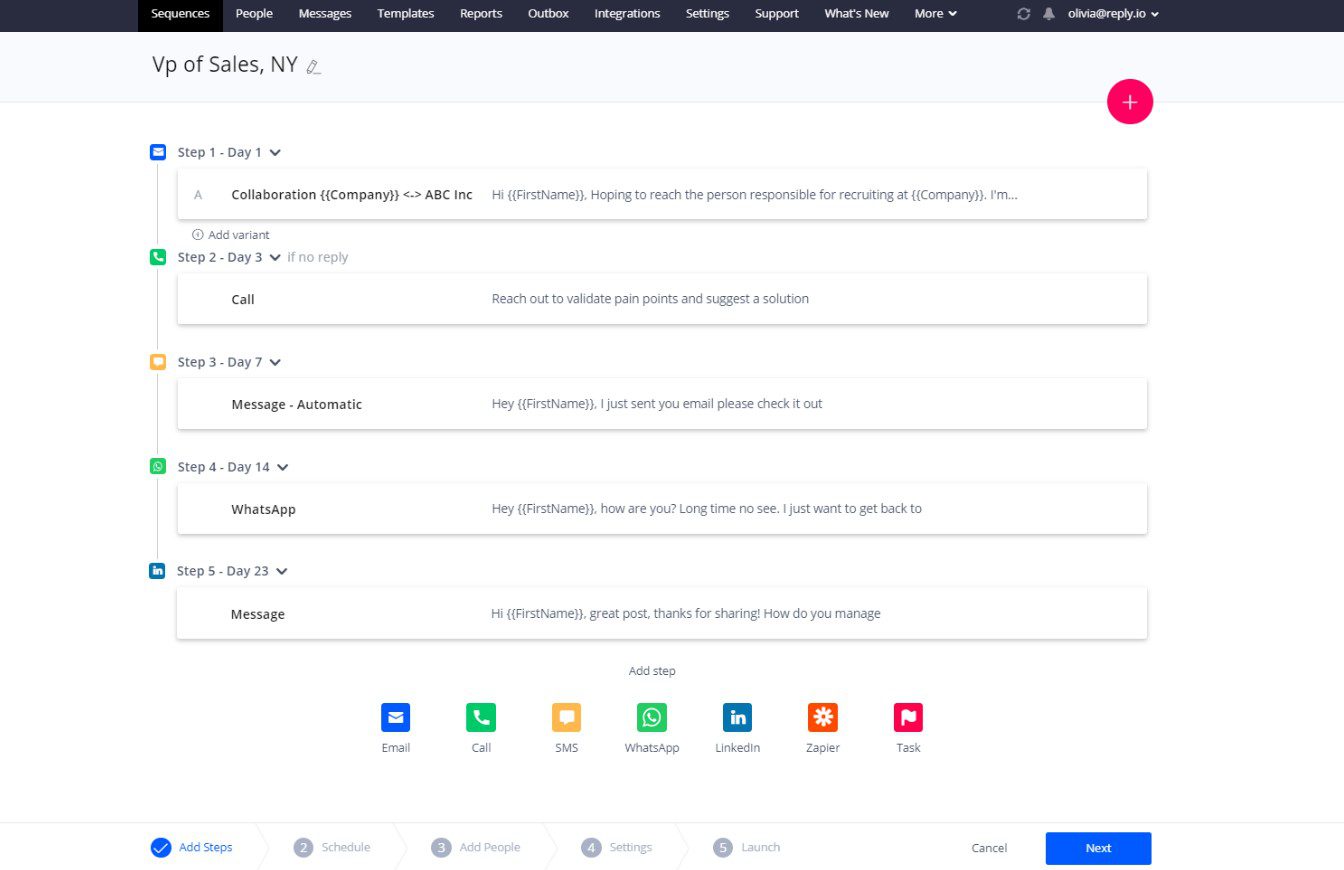The width and height of the screenshot is (1344, 870).
Task: Click 'great post, thanks for sharing' text
Action: (x=684, y=613)
